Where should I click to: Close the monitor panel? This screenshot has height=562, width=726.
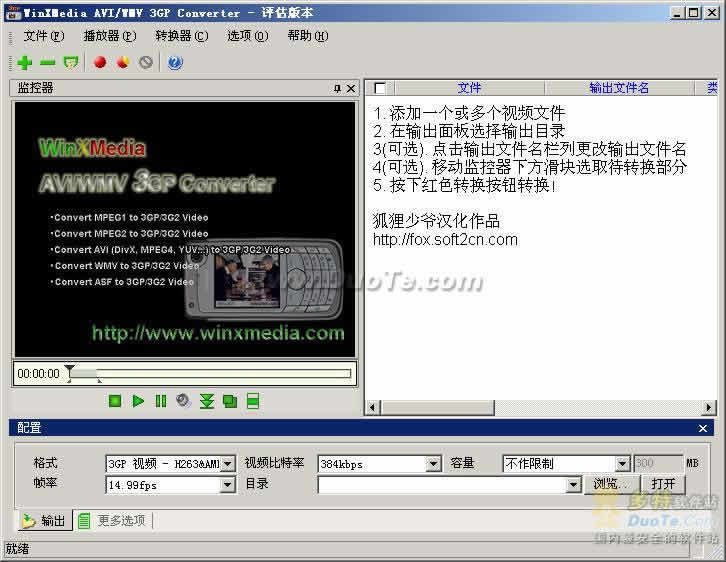coord(351,88)
